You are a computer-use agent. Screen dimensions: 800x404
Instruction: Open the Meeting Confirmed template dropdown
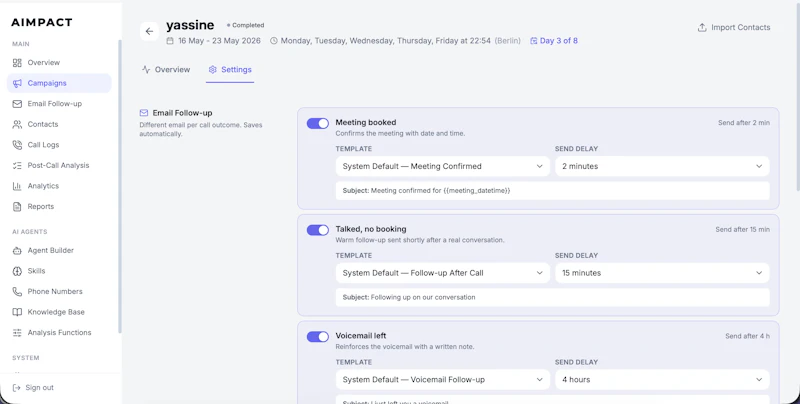click(442, 166)
